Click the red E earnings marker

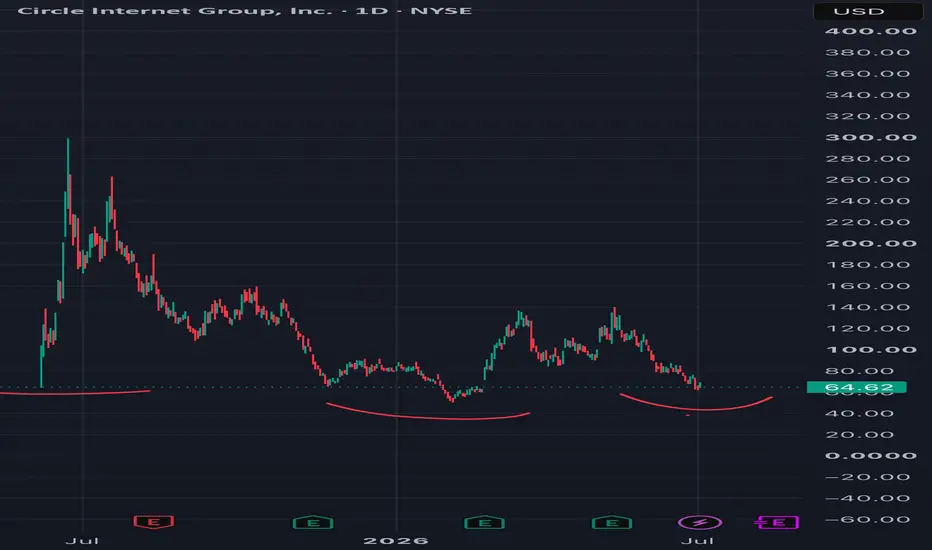(x=153, y=522)
